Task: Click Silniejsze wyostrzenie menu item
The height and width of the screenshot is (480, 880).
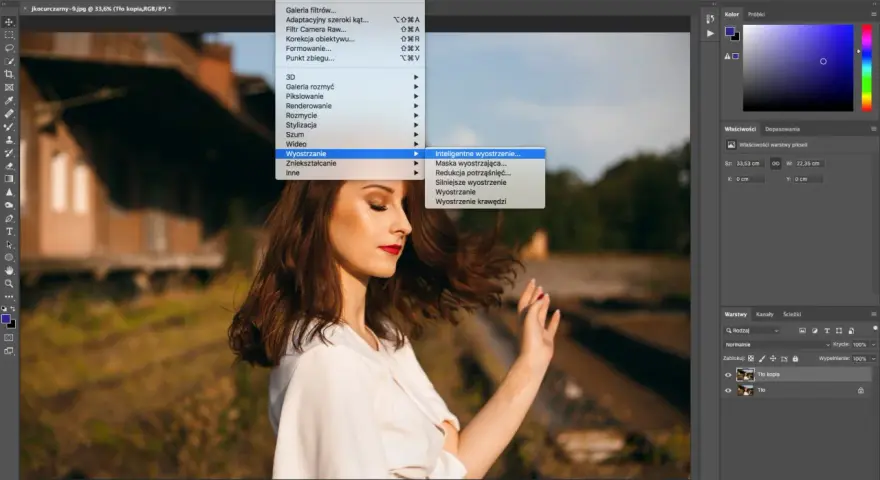Action: (x=485, y=182)
